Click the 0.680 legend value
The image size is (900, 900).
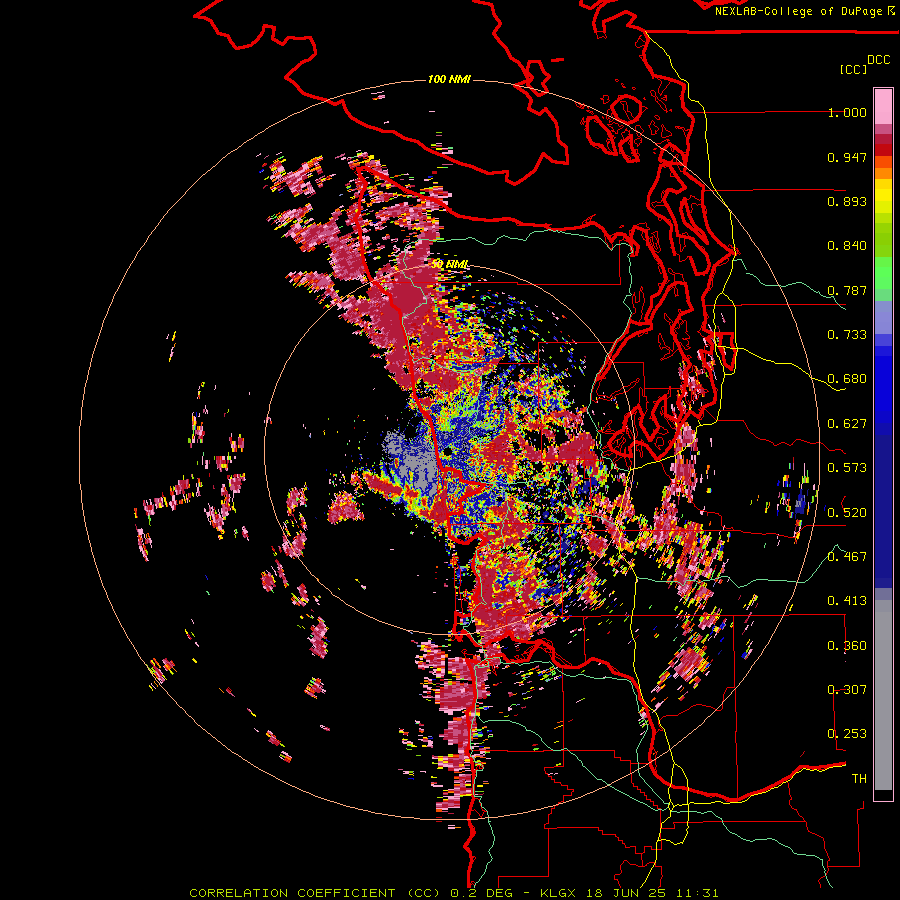pos(847,379)
